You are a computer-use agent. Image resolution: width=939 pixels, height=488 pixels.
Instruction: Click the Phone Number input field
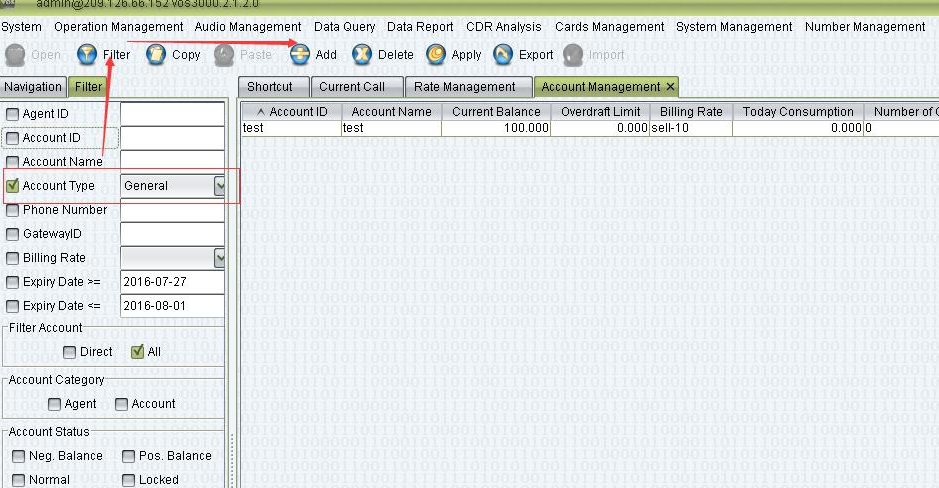(x=172, y=211)
